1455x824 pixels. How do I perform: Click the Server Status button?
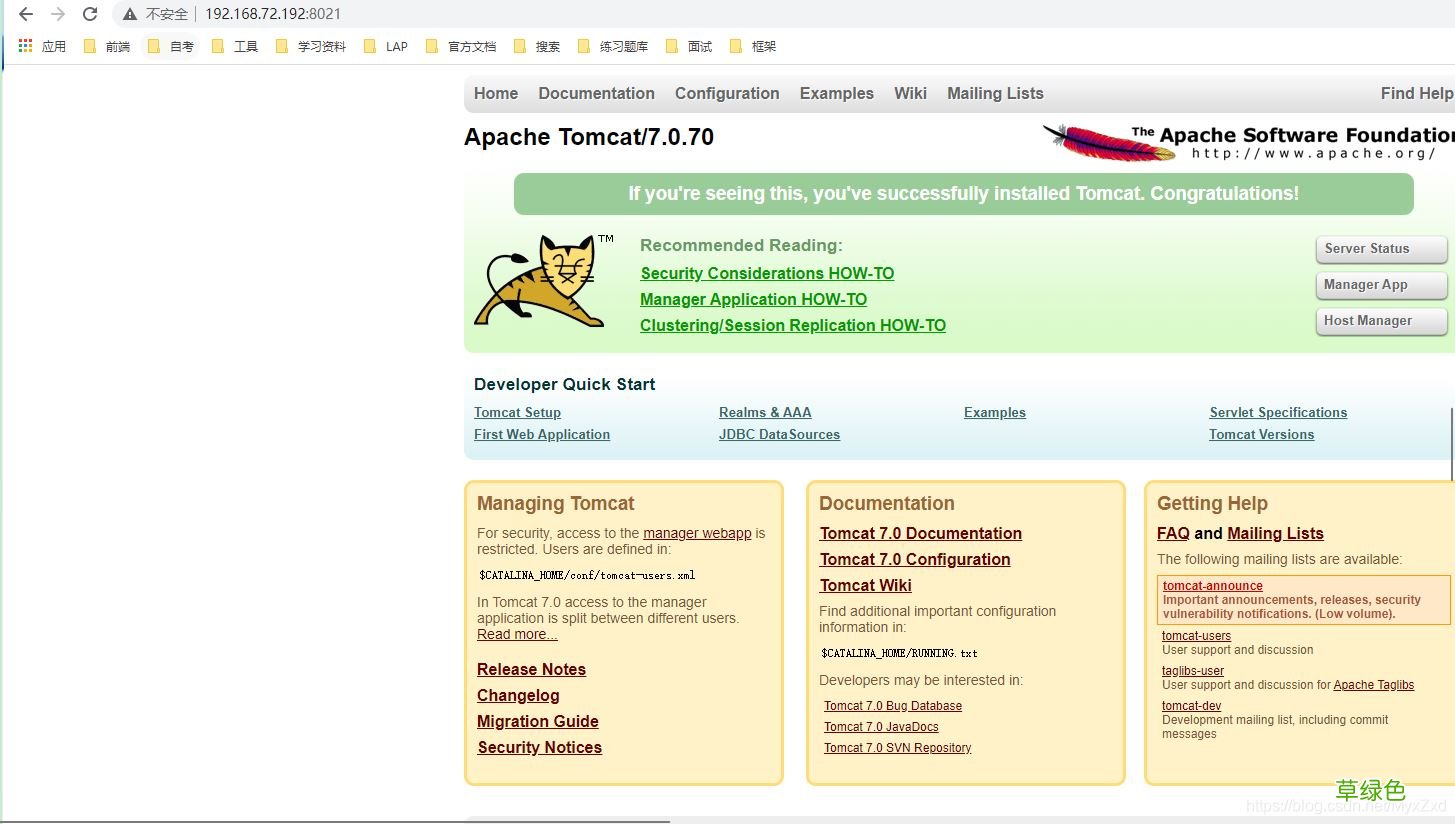(x=1381, y=249)
